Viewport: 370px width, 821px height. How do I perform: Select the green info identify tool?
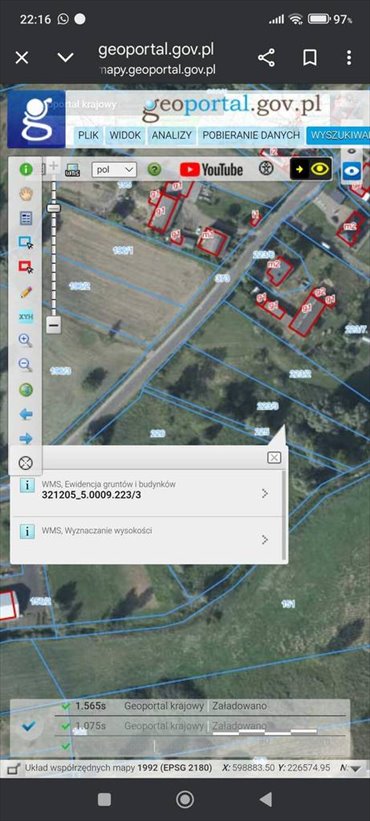click(26, 170)
